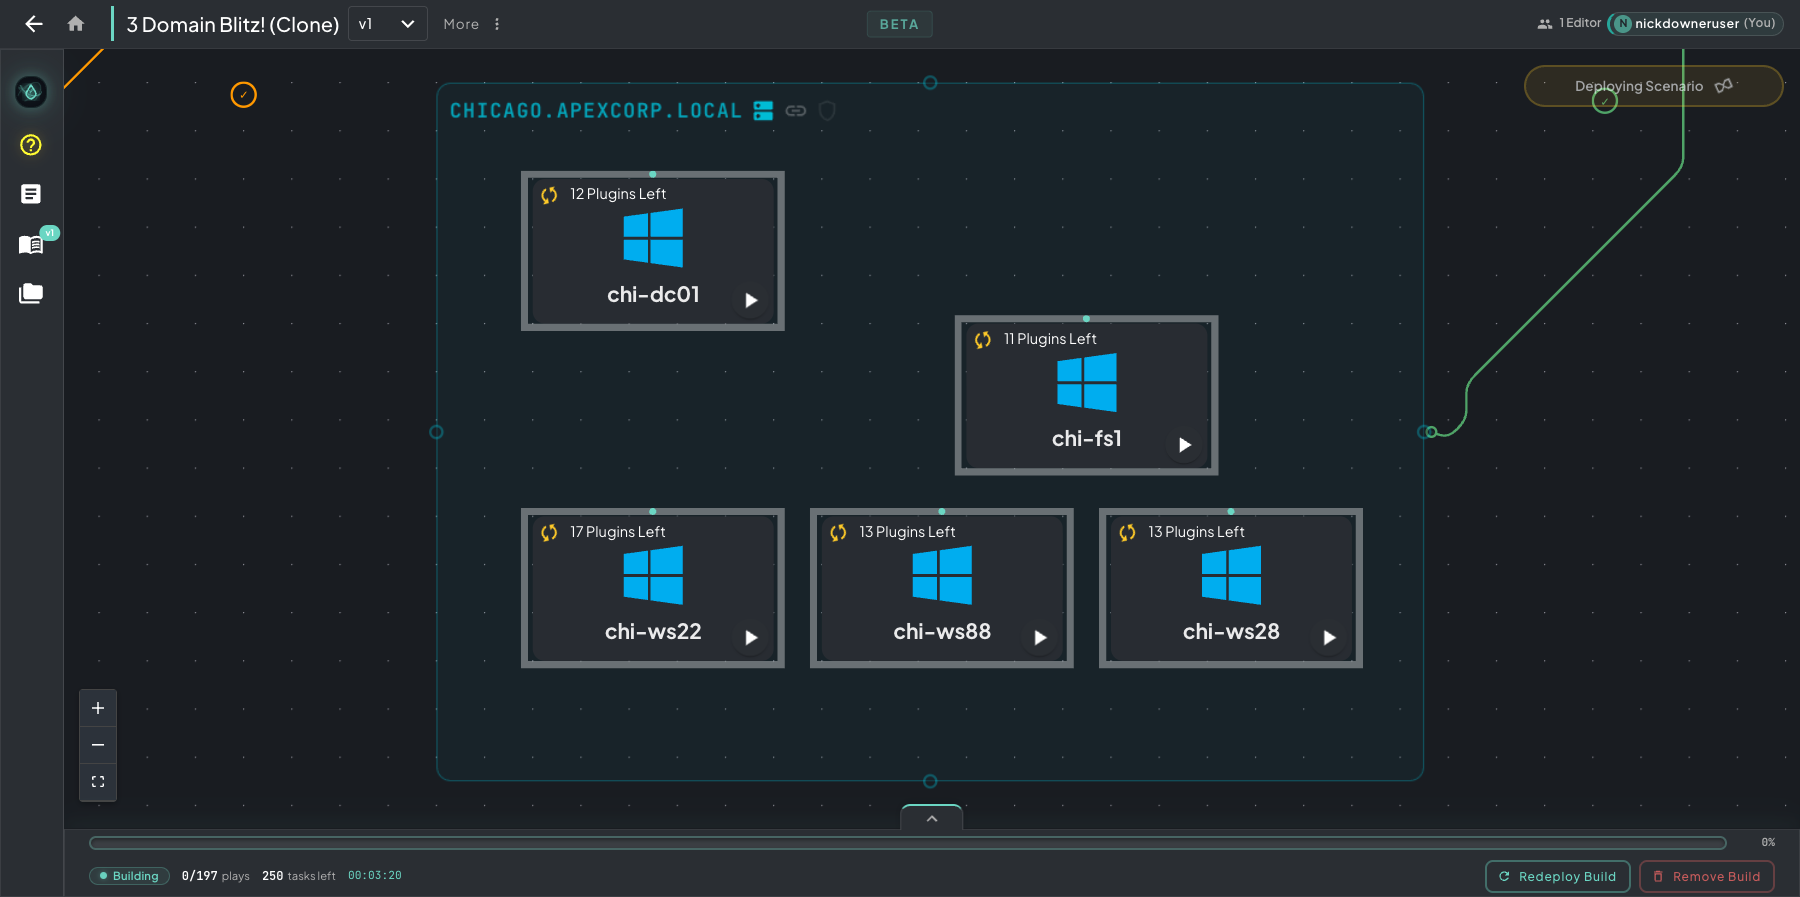This screenshot has width=1800, height=897.
Task: Click chi-ws28 play button
Action: point(1329,637)
